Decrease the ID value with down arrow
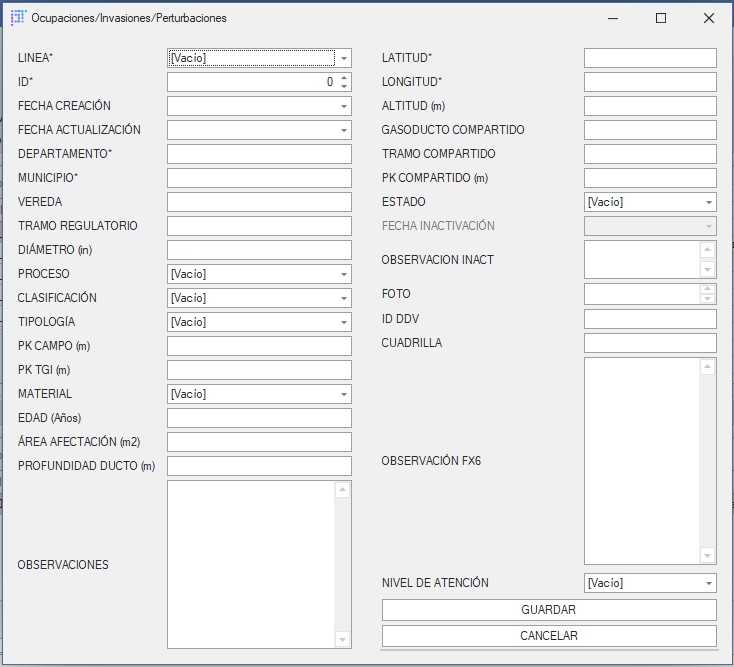The height and width of the screenshot is (667, 734). coord(344,86)
